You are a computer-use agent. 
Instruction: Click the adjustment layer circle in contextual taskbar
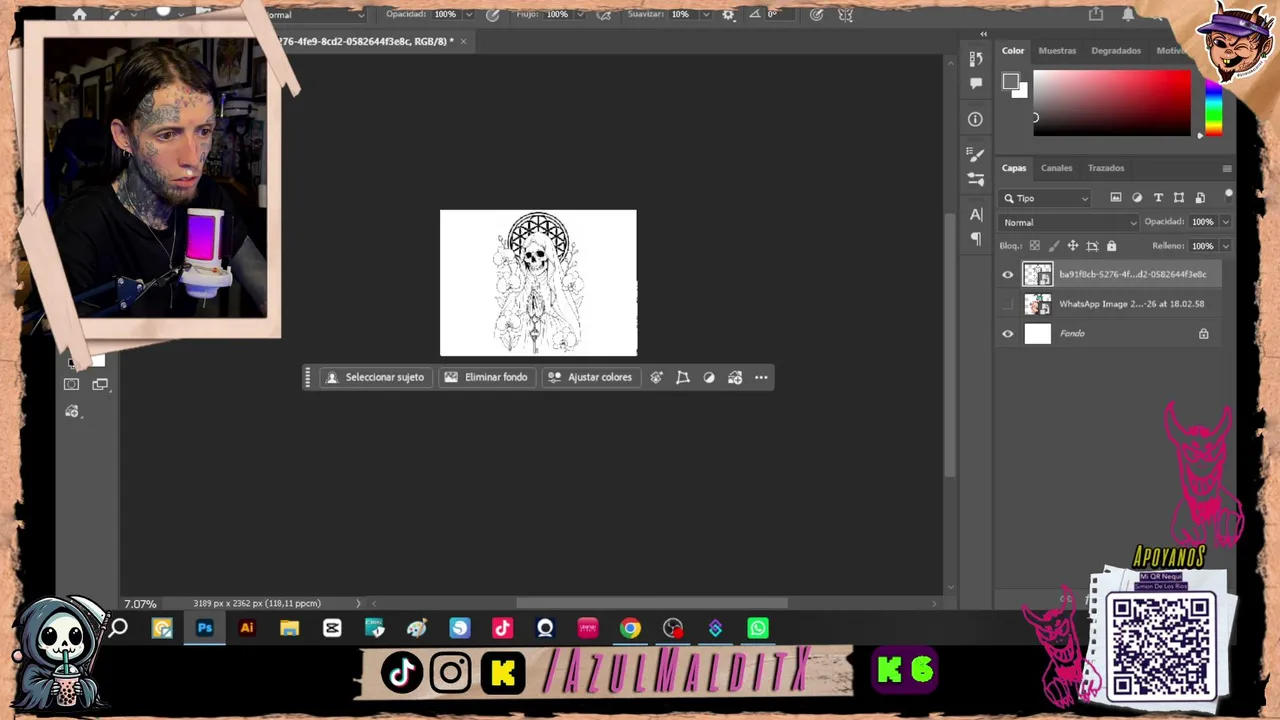(x=709, y=378)
